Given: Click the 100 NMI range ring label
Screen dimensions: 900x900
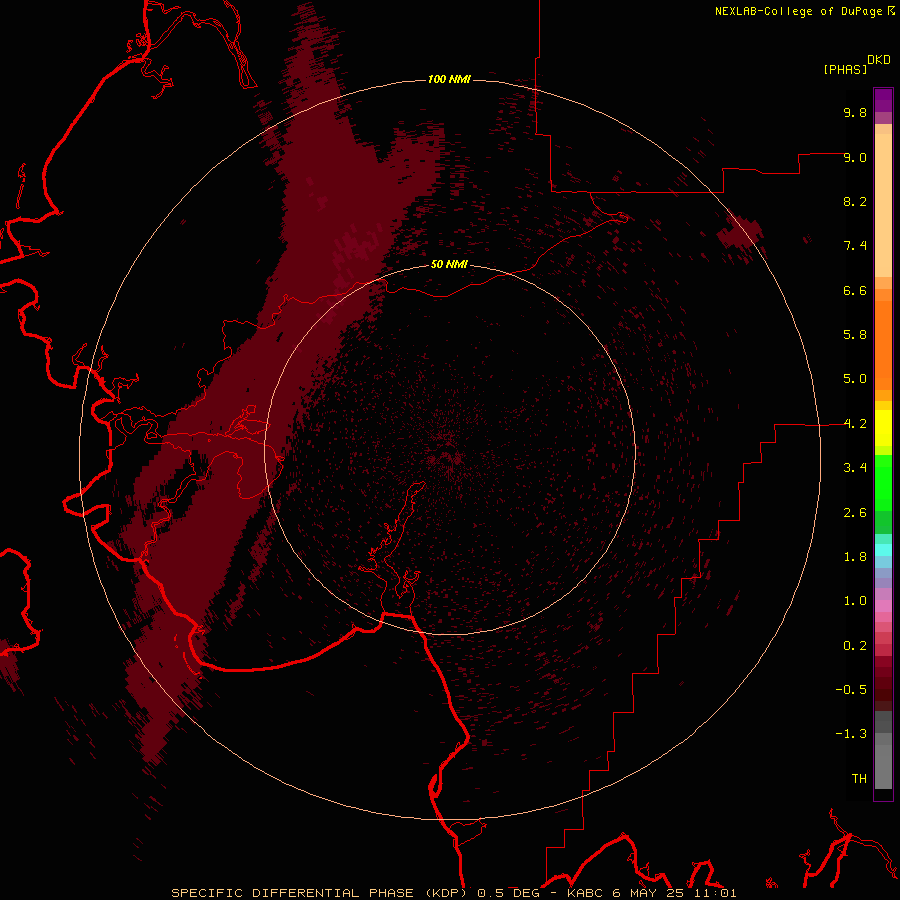Looking at the screenshot, I should click(449, 79).
